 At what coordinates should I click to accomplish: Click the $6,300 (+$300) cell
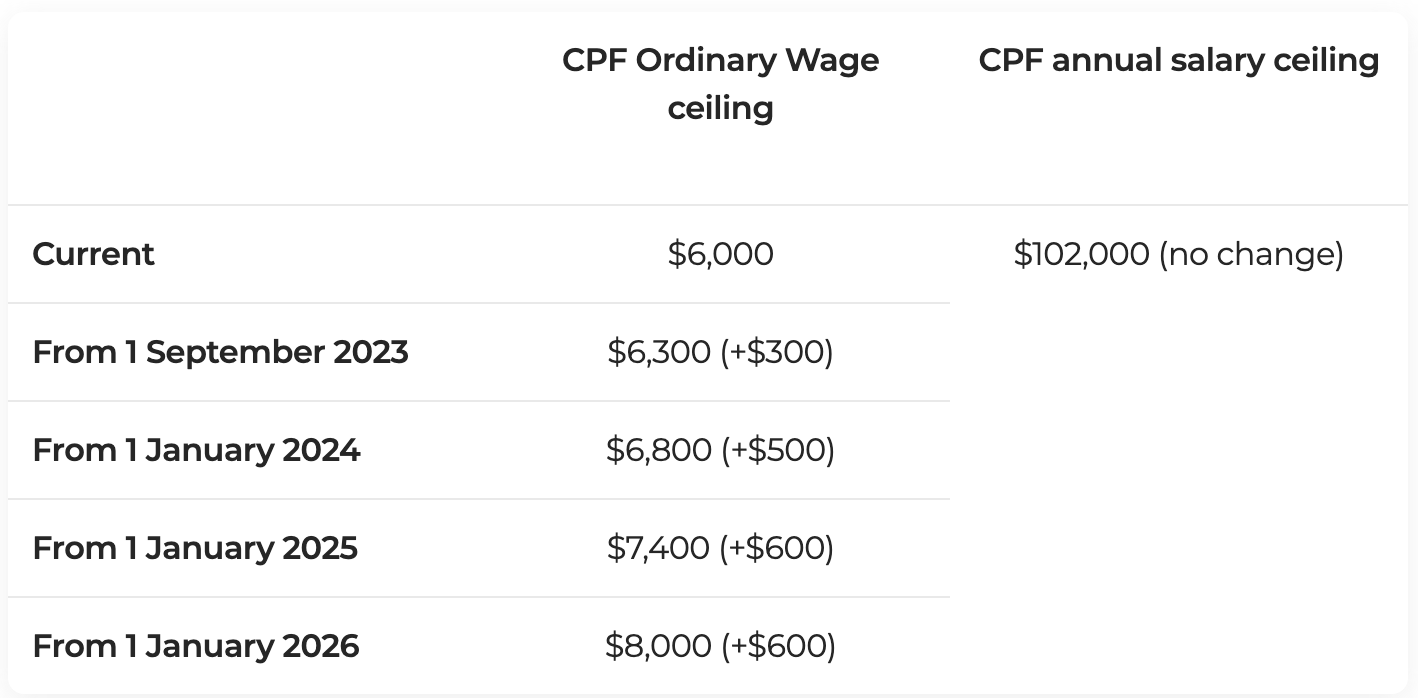click(x=720, y=352)
